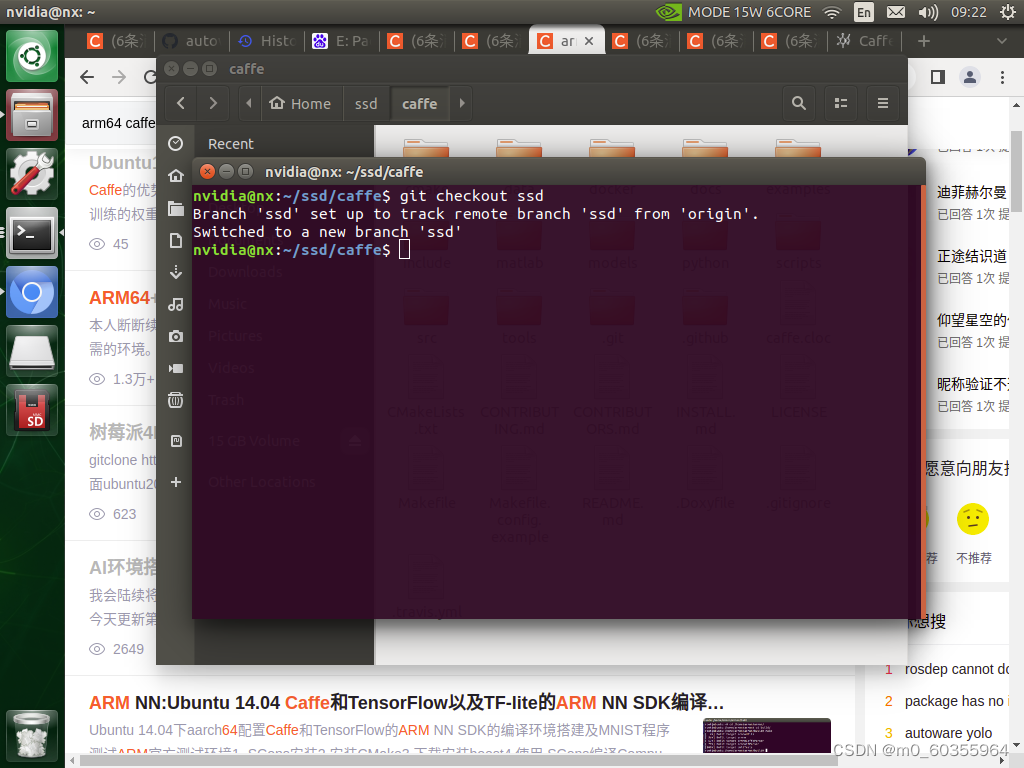
Task: Show earlier path segments arrow
Action: [249, 103]
